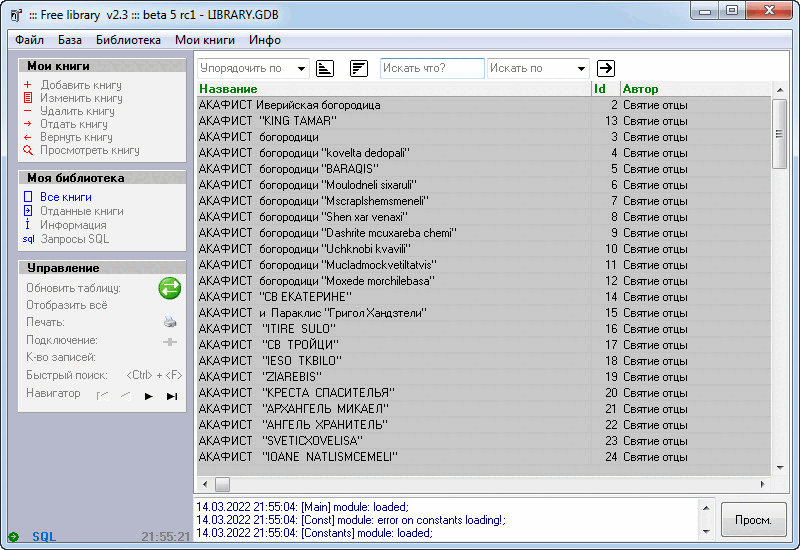
Task: Click the plus icon beside Подключение
Action: [x=170, y=341]
